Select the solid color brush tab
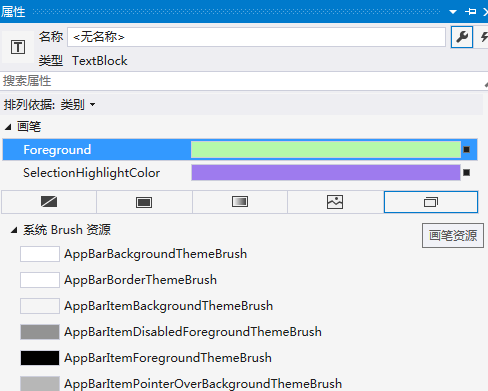 click(144, 202)
